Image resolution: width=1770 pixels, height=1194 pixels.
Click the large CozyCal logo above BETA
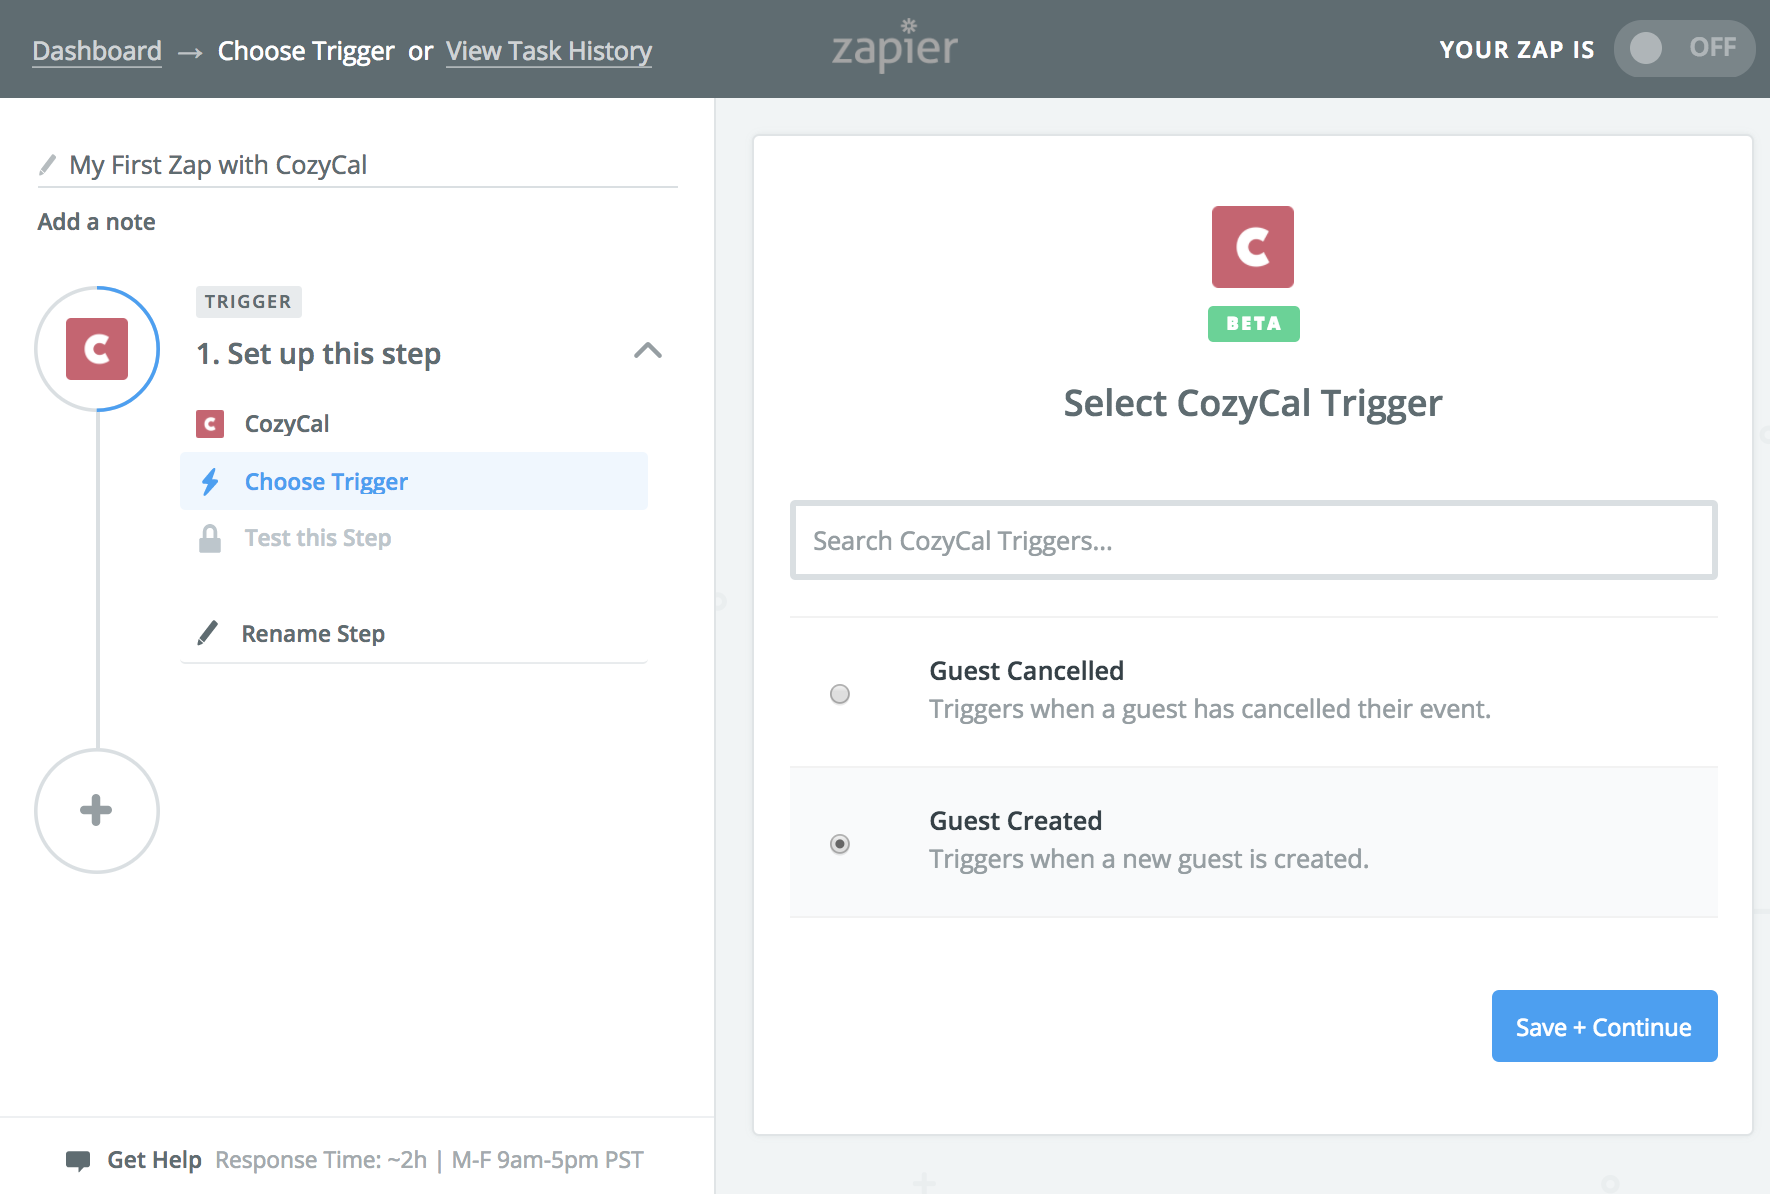click(x=1252, y=247)
